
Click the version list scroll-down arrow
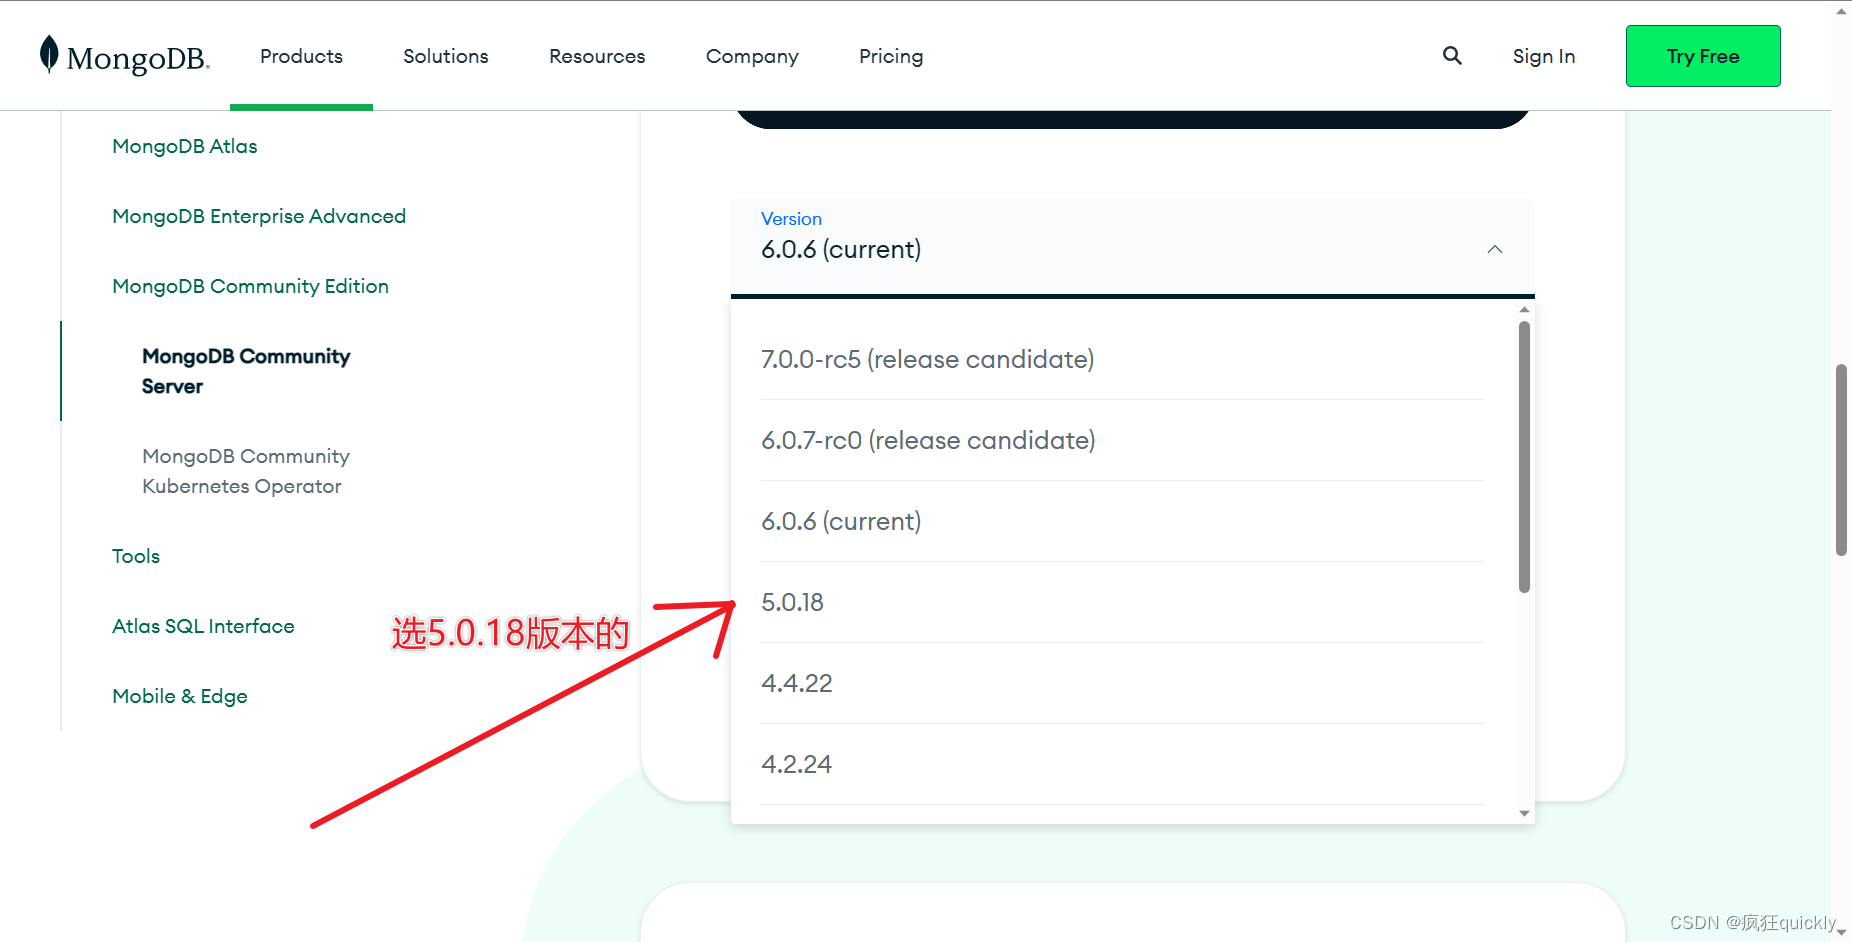(1524, 813)
